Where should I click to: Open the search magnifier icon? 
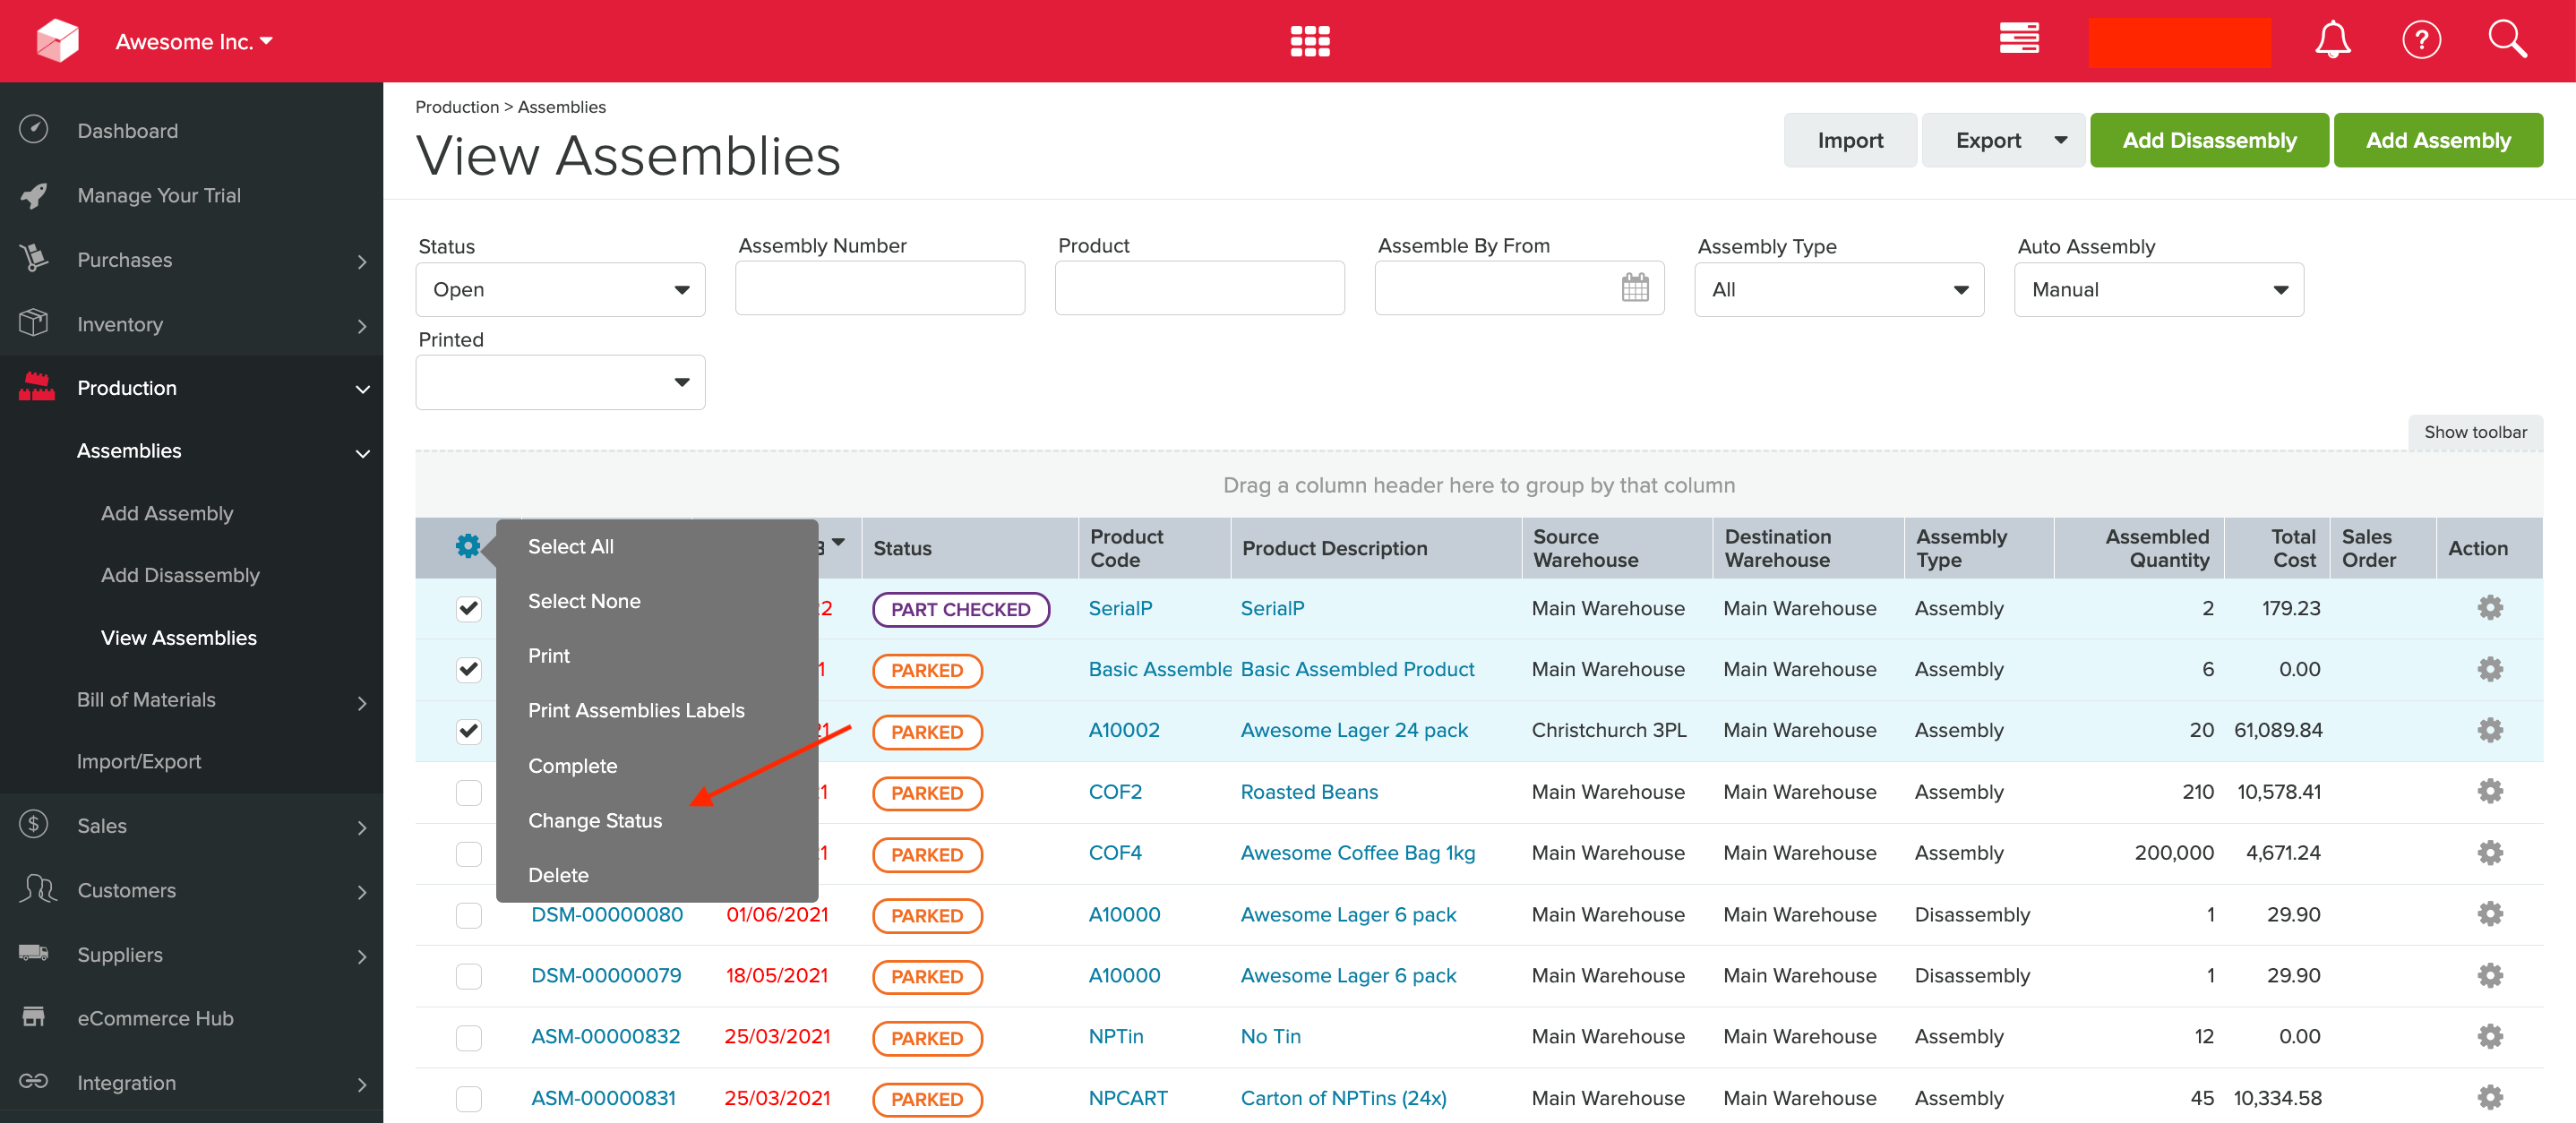2507,39
